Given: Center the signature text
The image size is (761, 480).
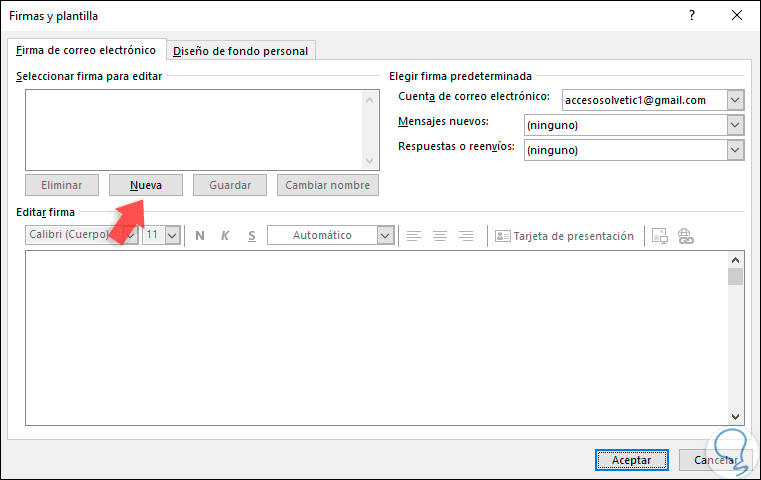Looking at the screenshot, I should coord(440,236).
